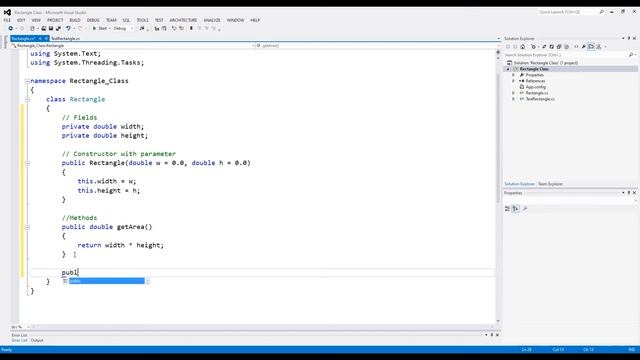Open the PROJECT menu
Image resolution: width=640 pixels, height=360 pixels.
pos(55,20)
